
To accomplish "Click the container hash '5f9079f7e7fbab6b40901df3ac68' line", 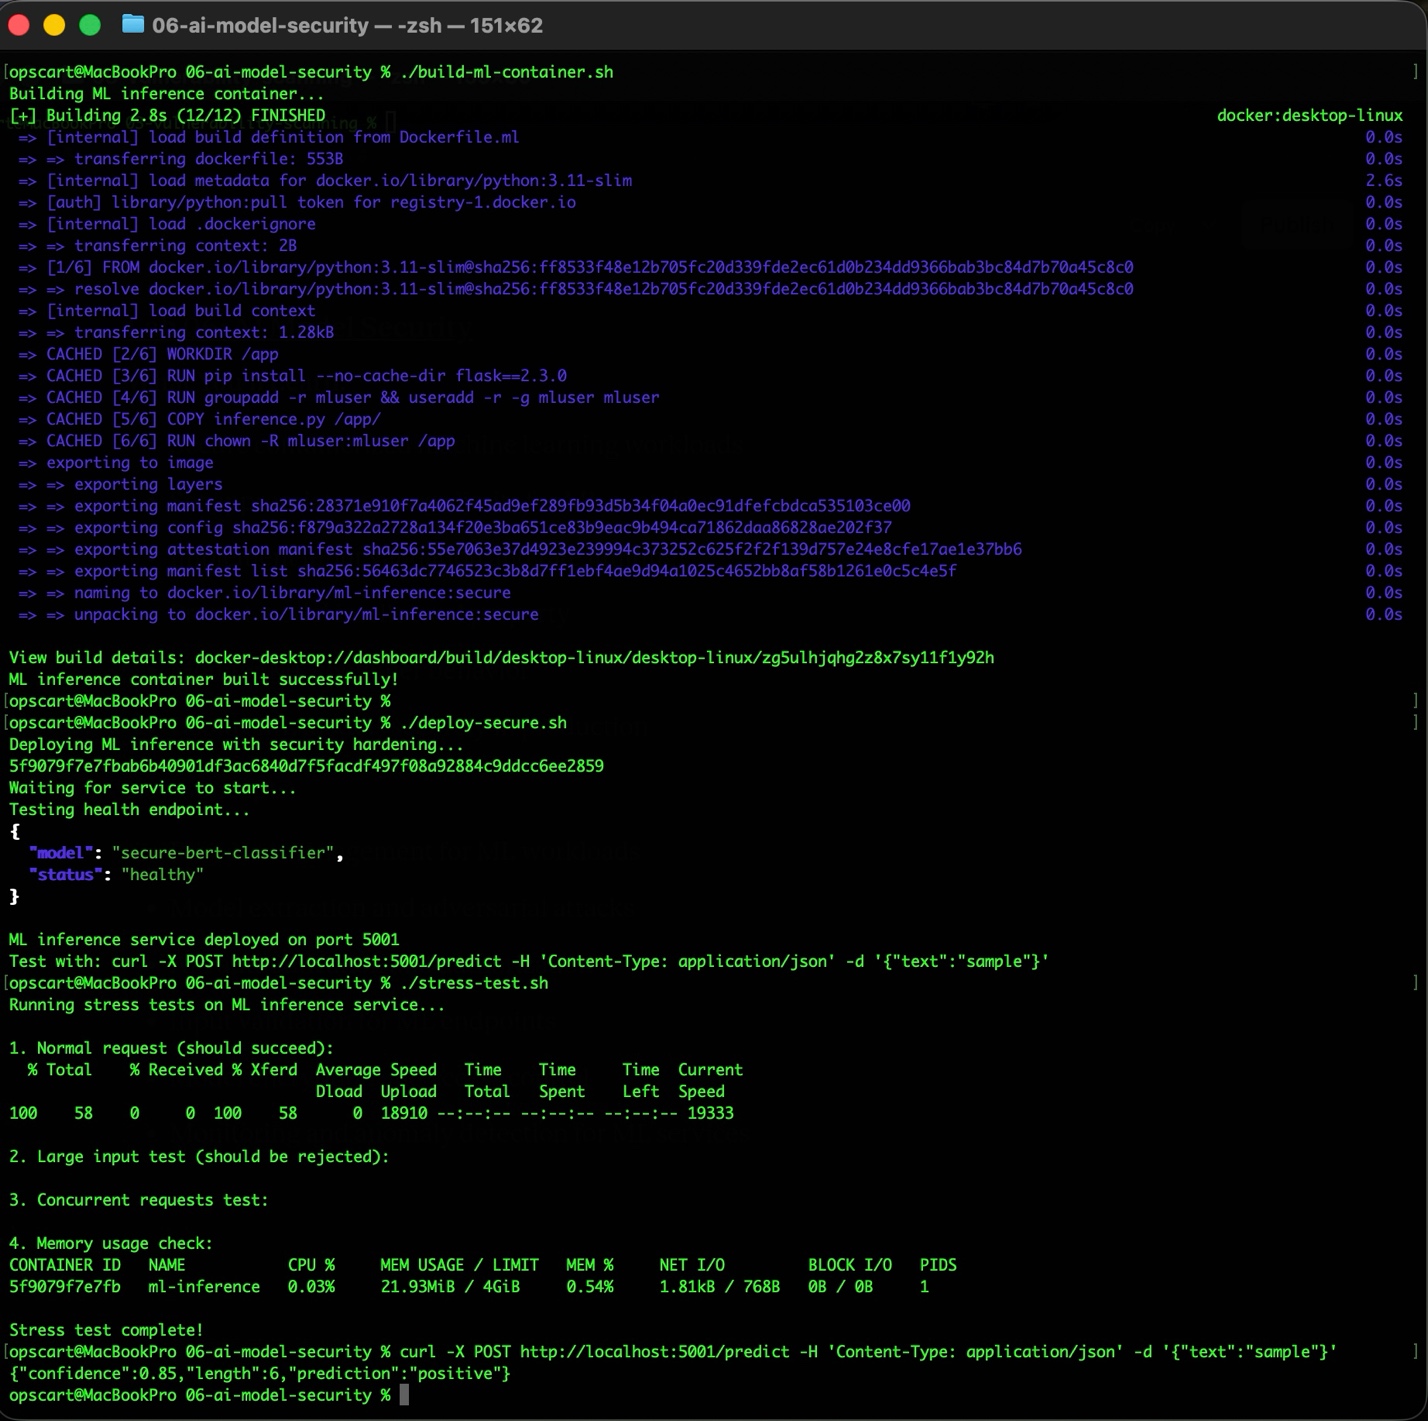I will pos(306,766).
